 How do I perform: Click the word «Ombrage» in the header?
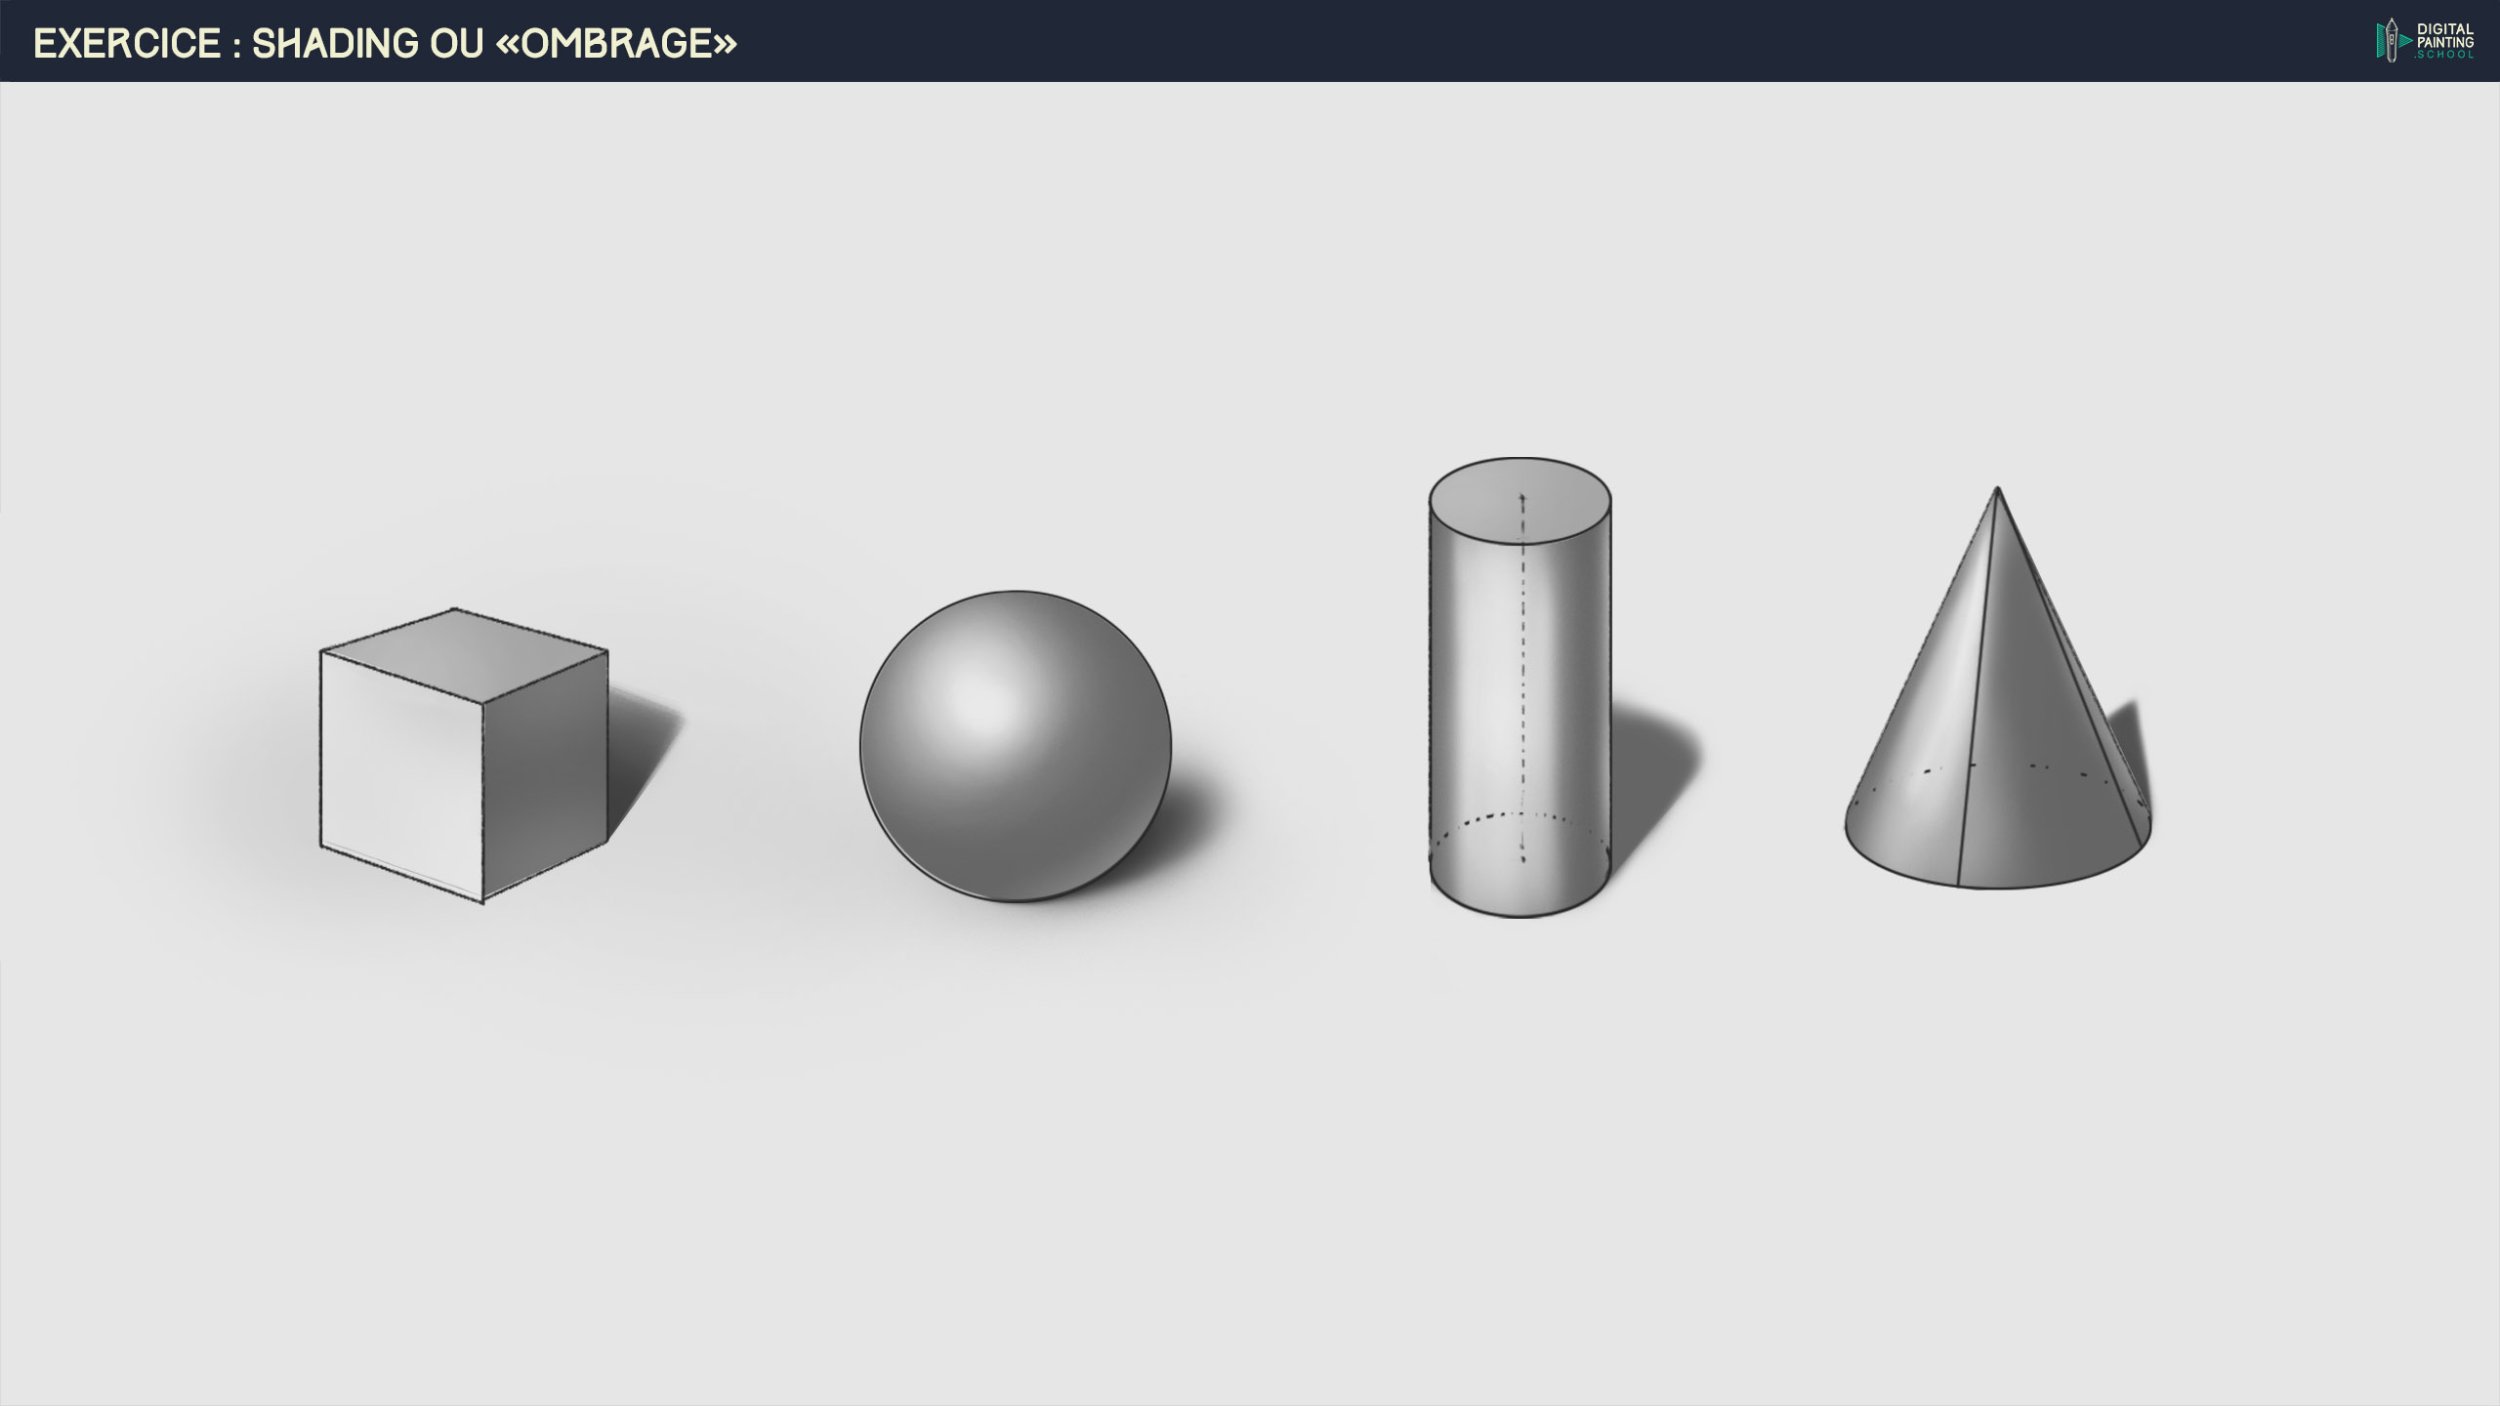[x=616, y=43]
